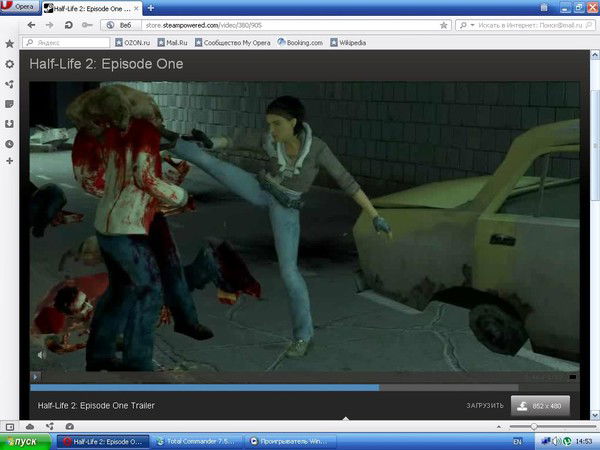Open the Opera main menu

tap(19, 6)
